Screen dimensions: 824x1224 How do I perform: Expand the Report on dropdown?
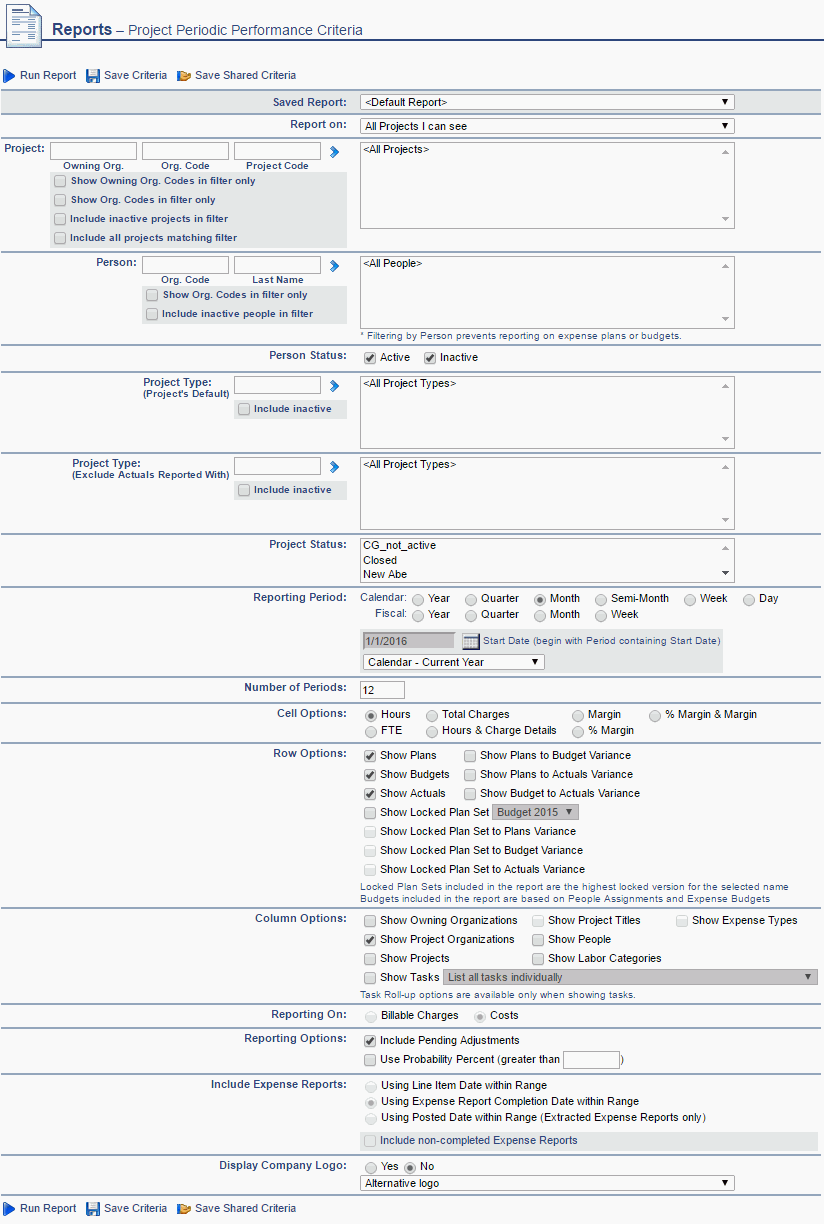(547, 127)
